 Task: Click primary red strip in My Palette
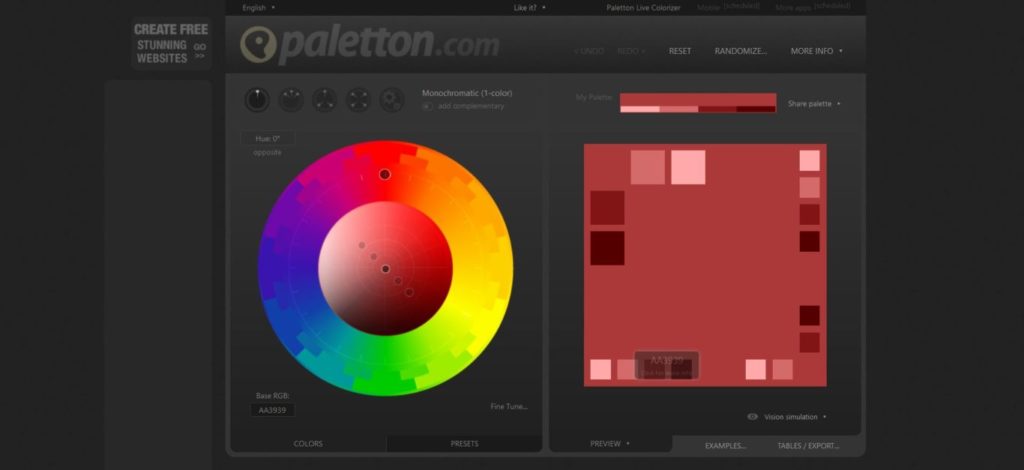(x=698, y=99)
